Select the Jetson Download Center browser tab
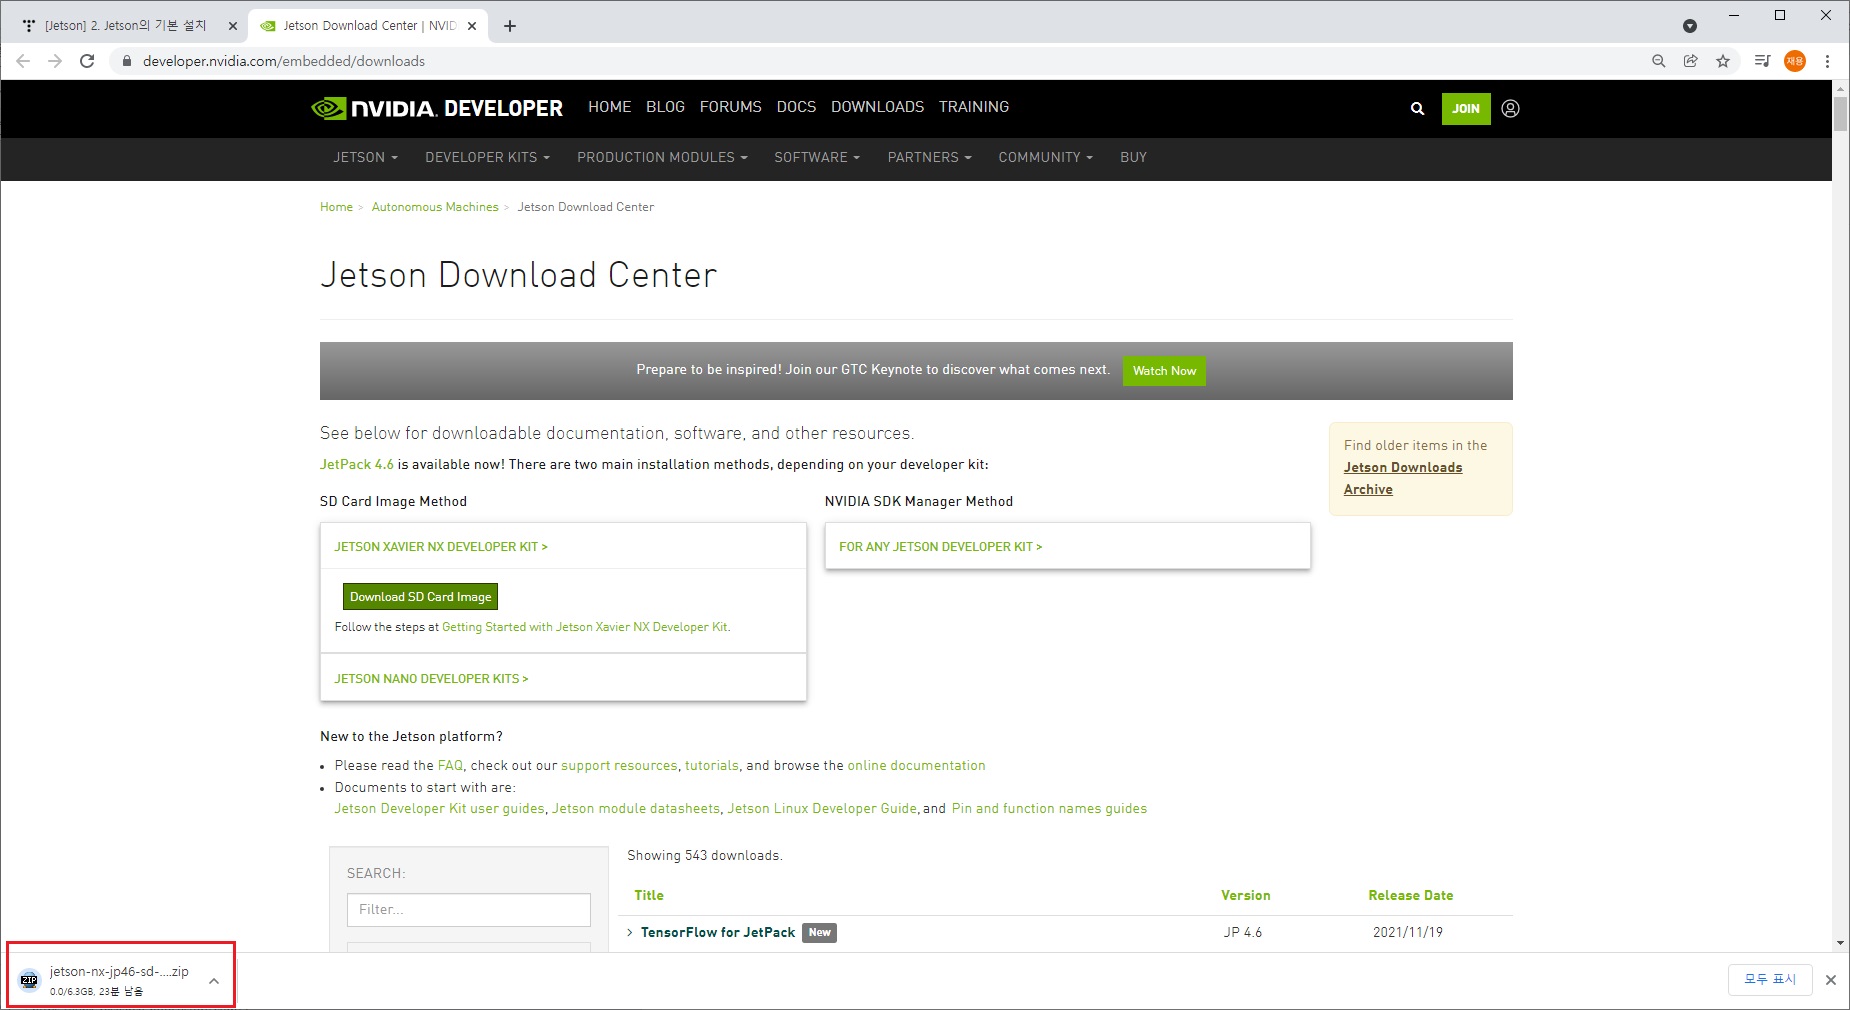 [x=366, y=26]
